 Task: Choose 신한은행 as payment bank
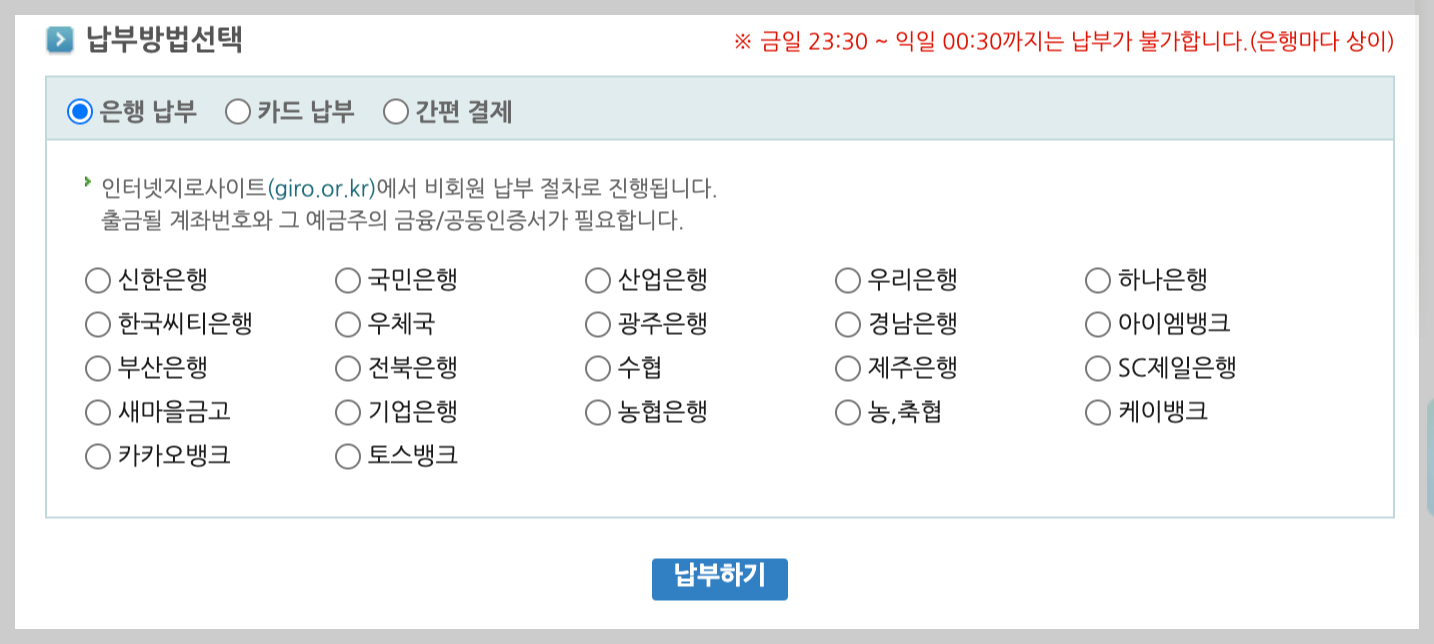(97, 280)
